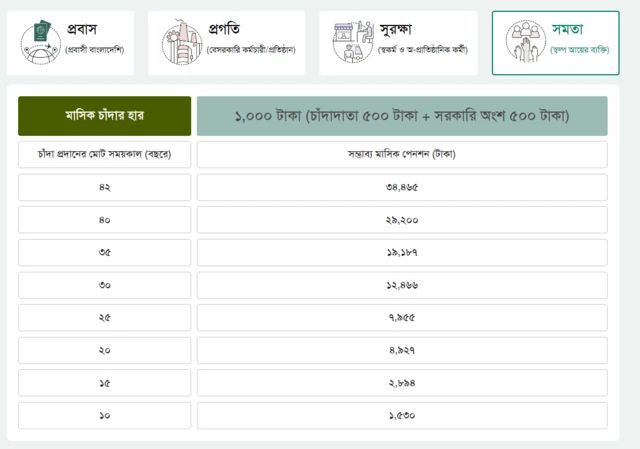The width and height of the screenshot is (640, 449).
Task: Select the ৪০ years row cell
Action: click(104, 220)
